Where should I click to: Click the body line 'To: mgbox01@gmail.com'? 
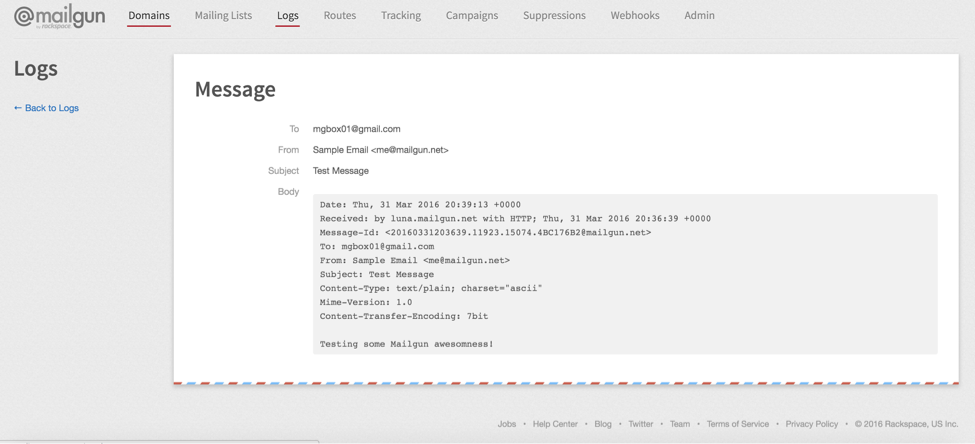coord(377,246)
